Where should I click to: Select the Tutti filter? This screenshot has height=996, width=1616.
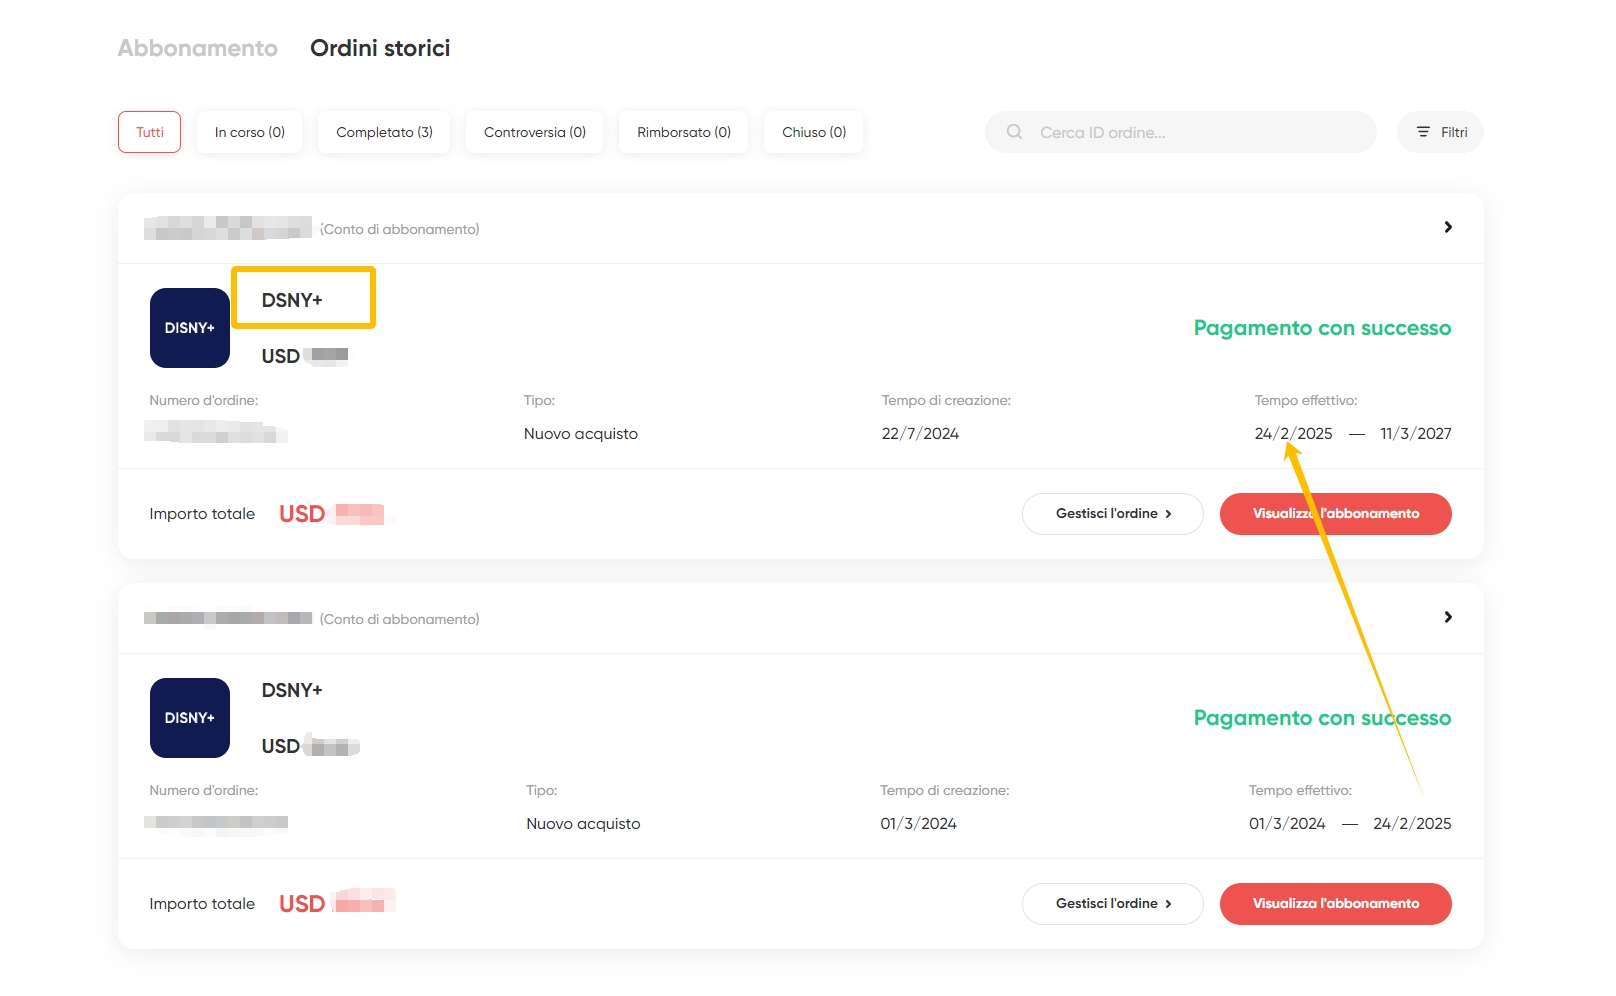150,132
